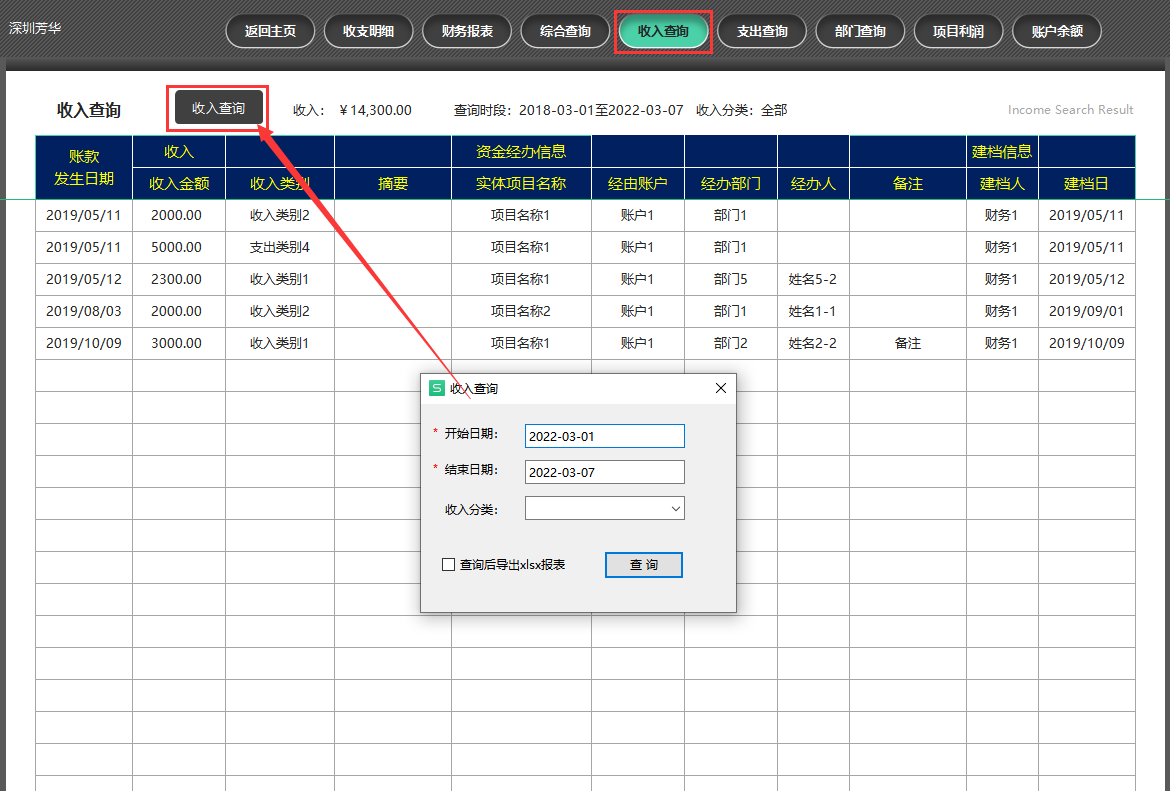
Task: Click the 查询 button to run the search
Action: pos(643,564)
